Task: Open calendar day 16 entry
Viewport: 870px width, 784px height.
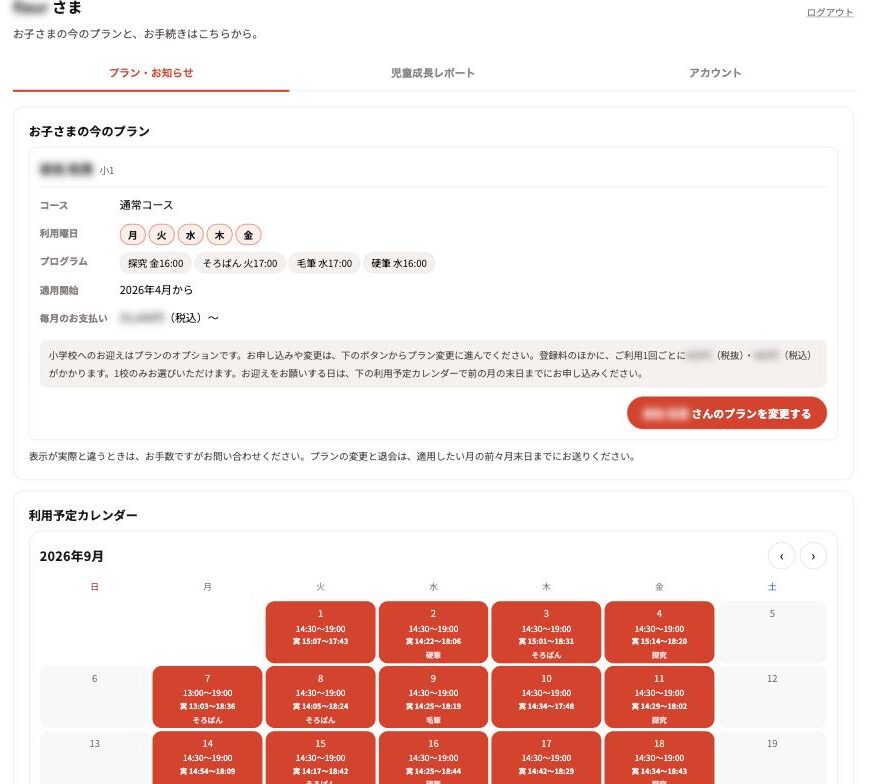Action: (x=433, y=758)
